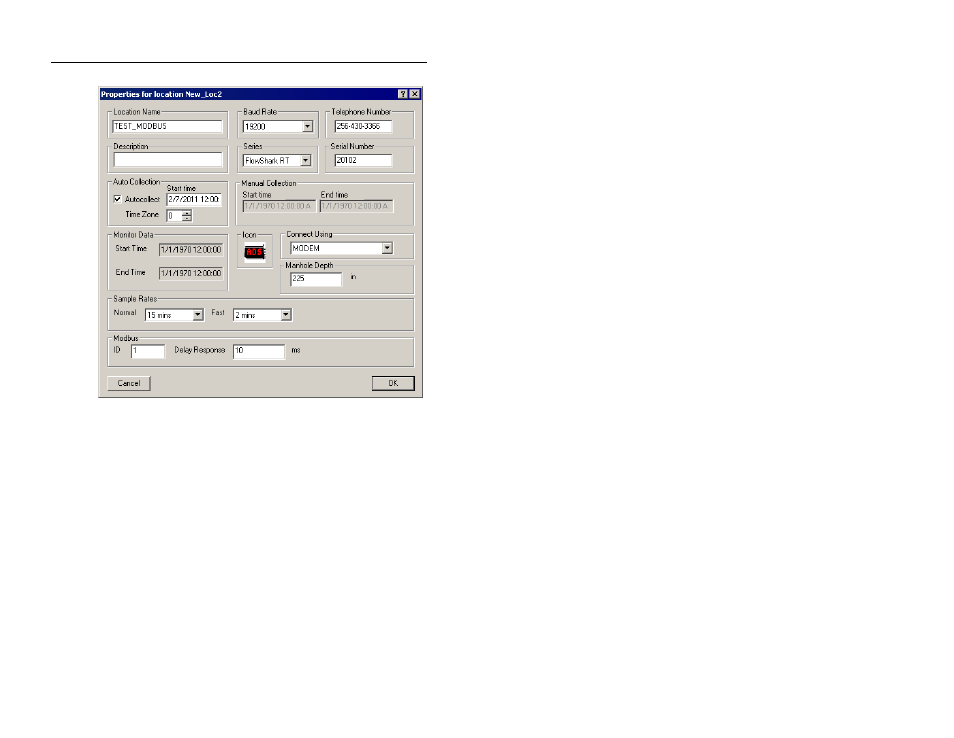Close the Properties for location dialog

point(414,94)
